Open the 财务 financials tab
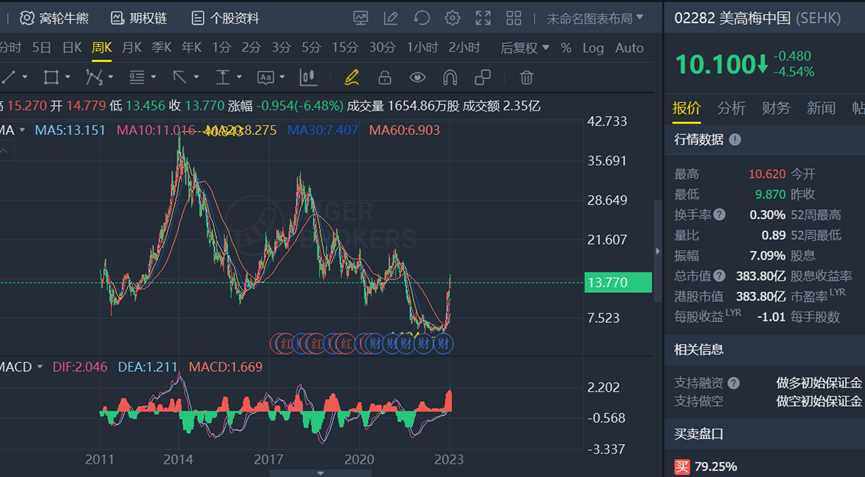Image resolution: width=865 pixels, height=477 pixels. pos(776,108)
